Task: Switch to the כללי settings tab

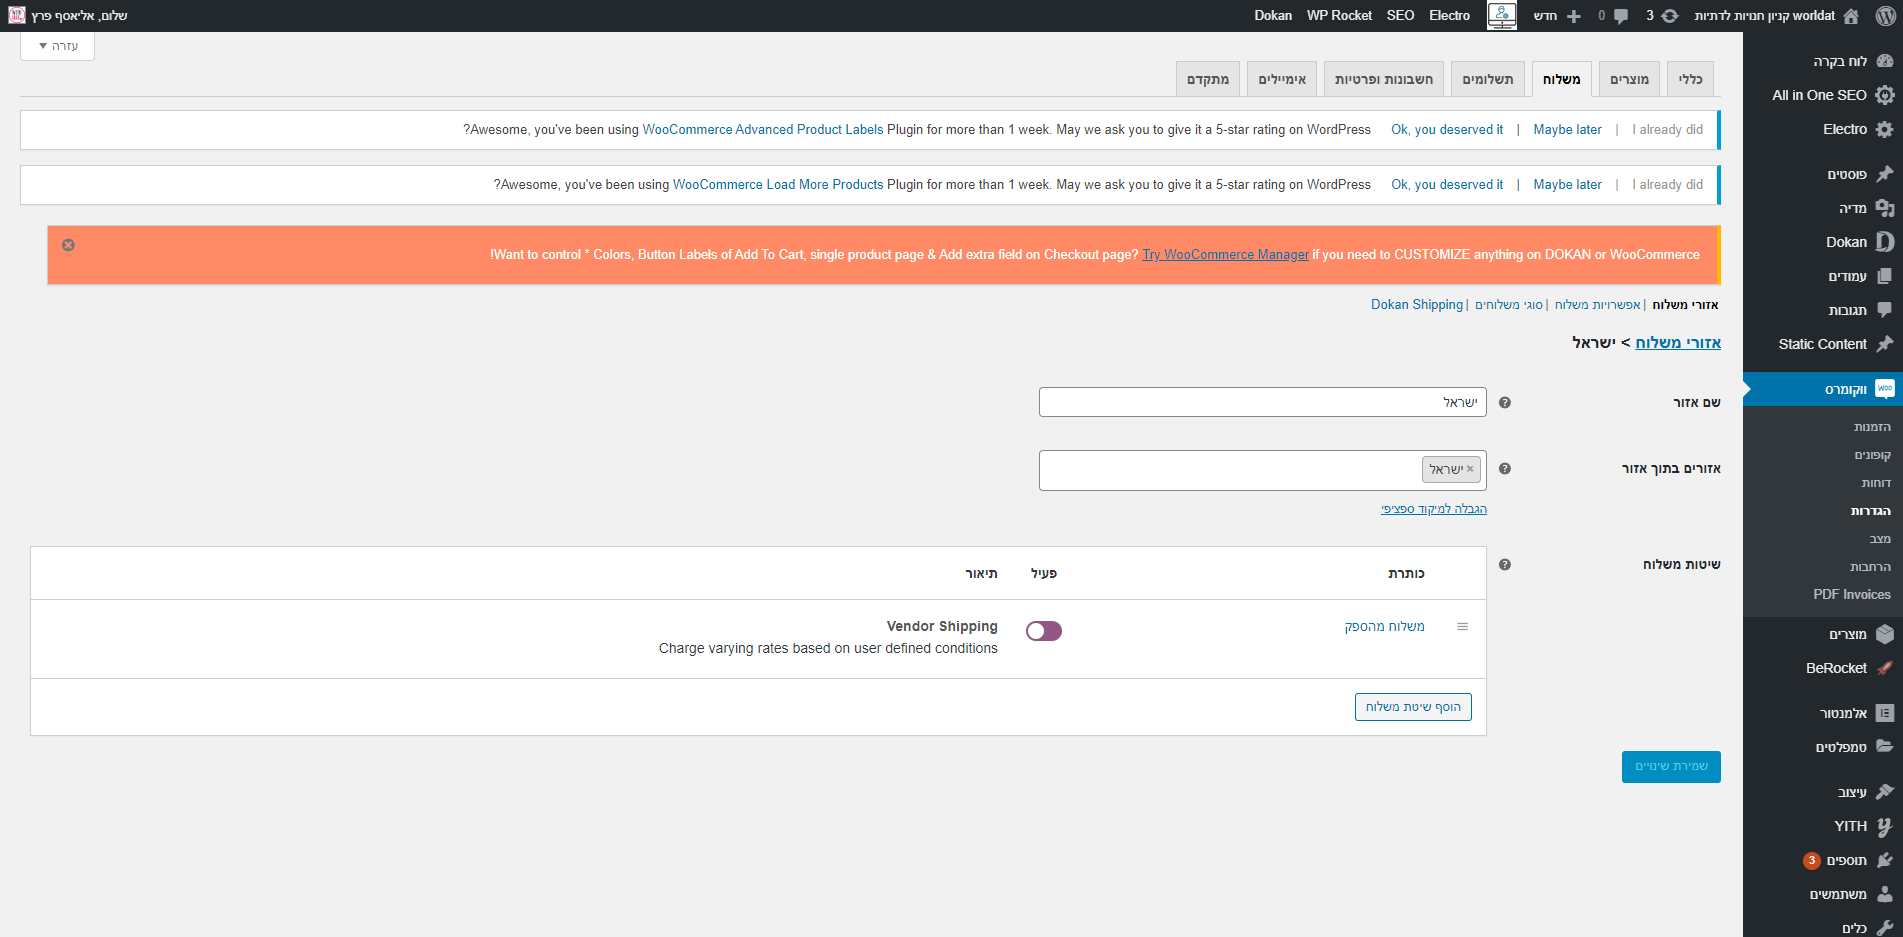Action: coord(1691,79)
